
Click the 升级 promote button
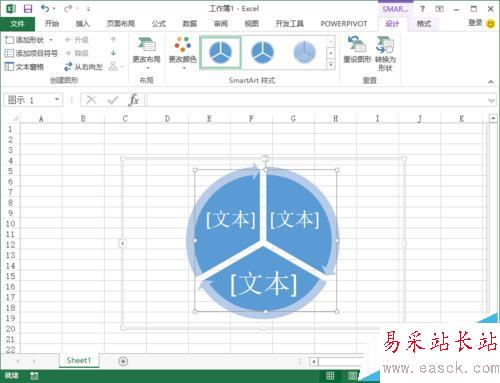(77, 40)
